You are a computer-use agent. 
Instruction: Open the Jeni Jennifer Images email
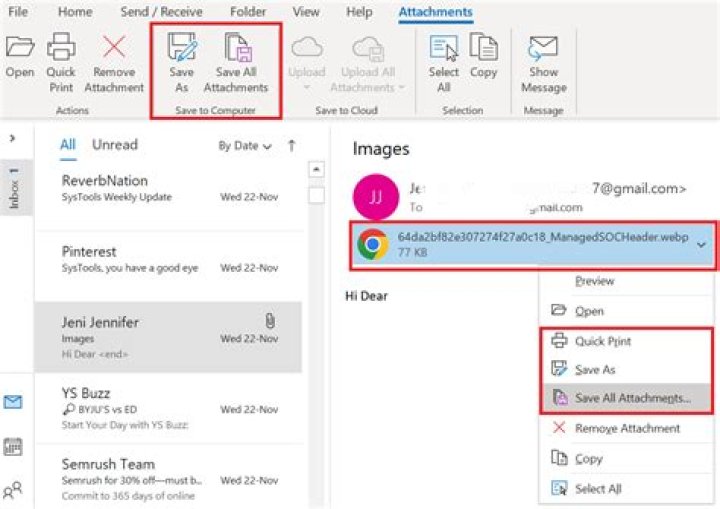tap(169, 337)
